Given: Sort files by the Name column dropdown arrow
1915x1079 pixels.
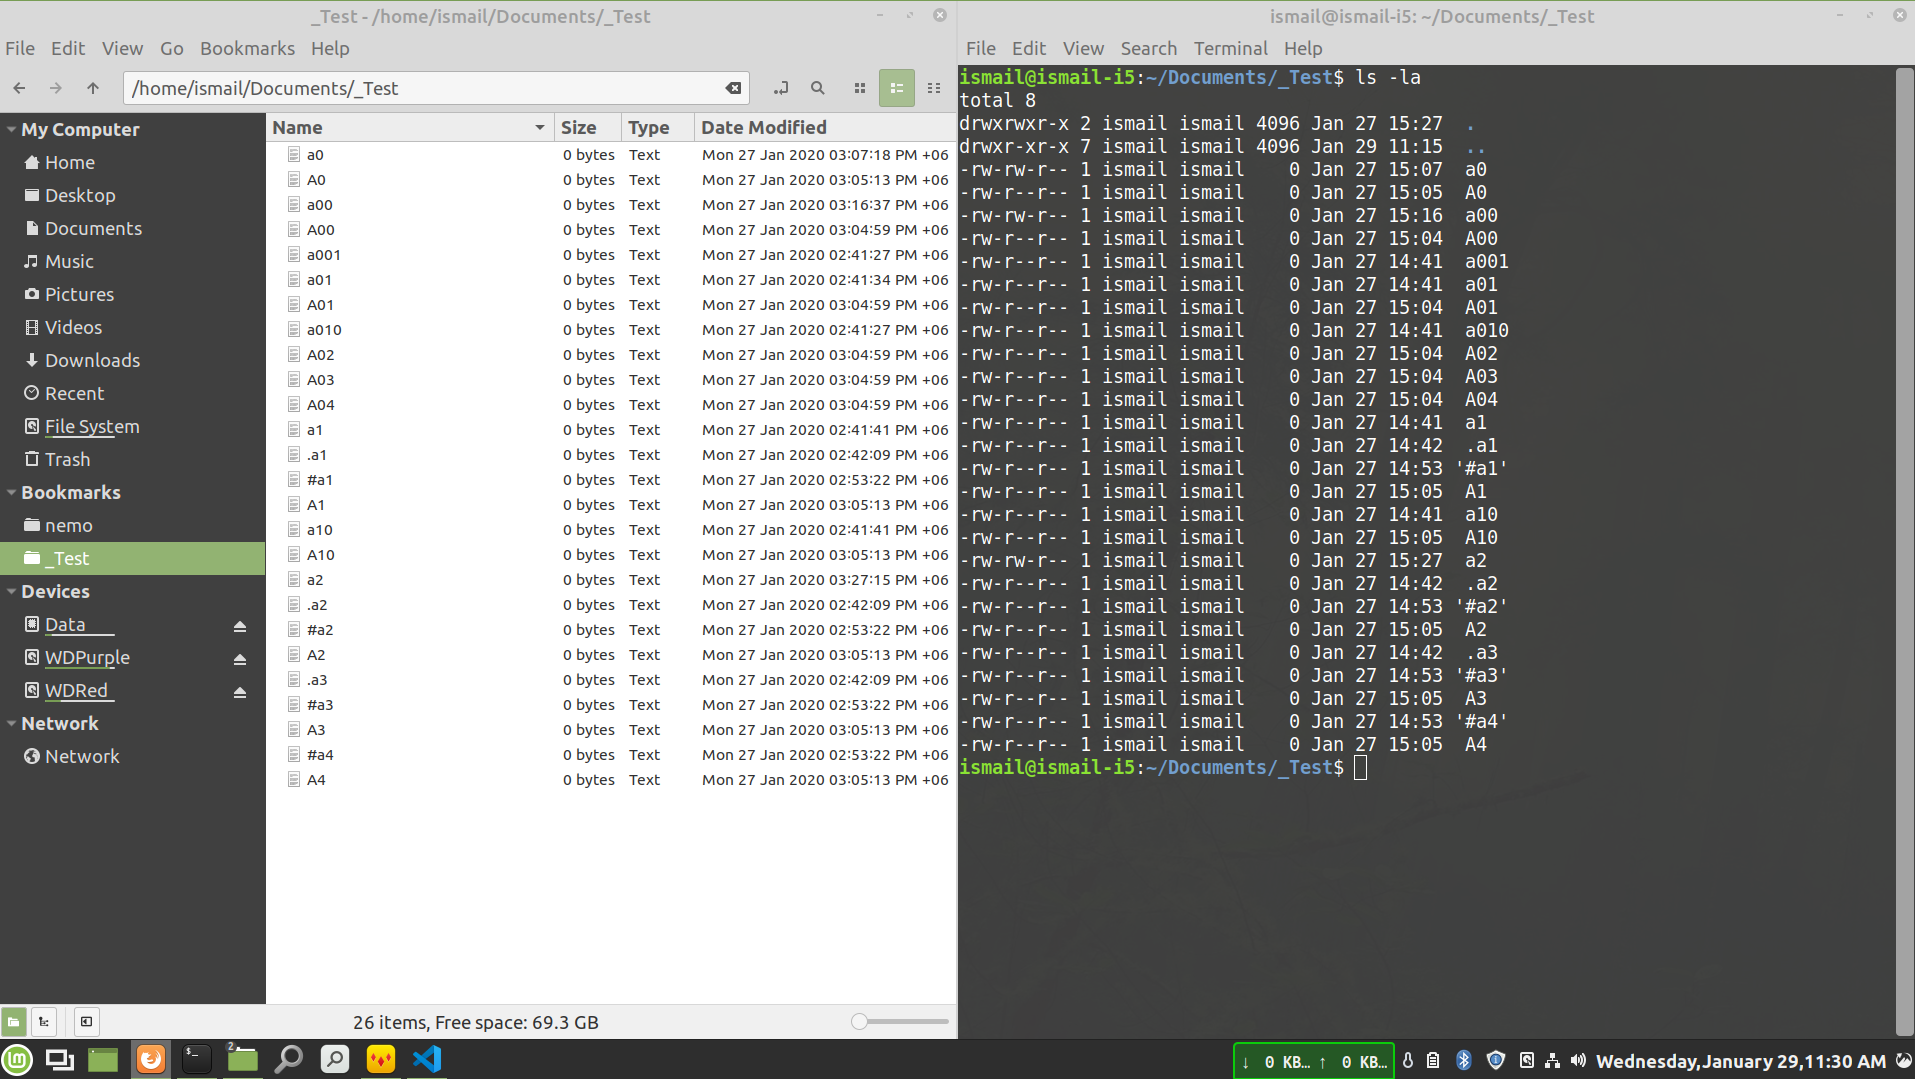Looking at the screenshot, I should point(540,127).
